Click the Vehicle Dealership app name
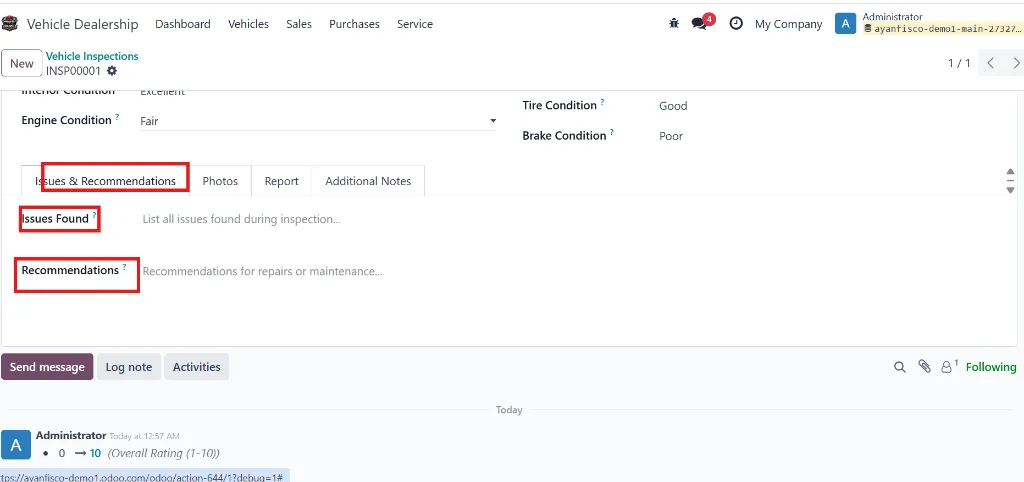Image resolution: width=1024 pixels, height=482 pixels. coord(82,24)
